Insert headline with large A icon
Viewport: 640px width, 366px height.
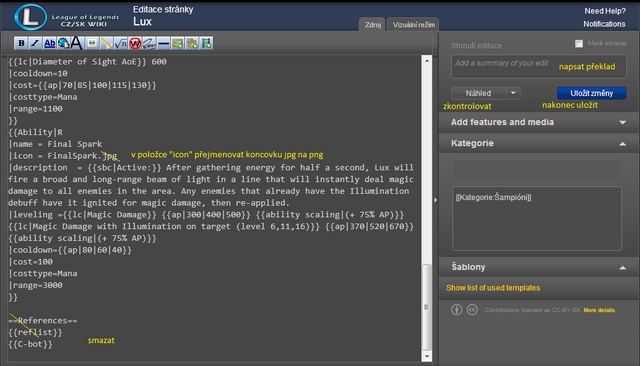click(x=77, y=43)
